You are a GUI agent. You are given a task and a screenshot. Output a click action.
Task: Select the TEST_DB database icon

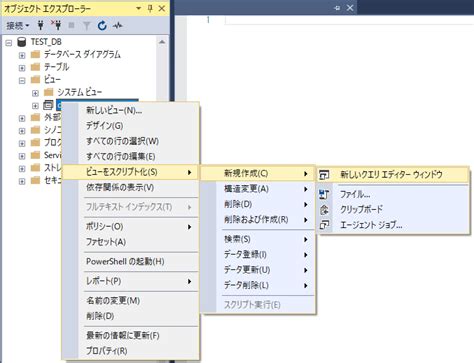point(22,42)
